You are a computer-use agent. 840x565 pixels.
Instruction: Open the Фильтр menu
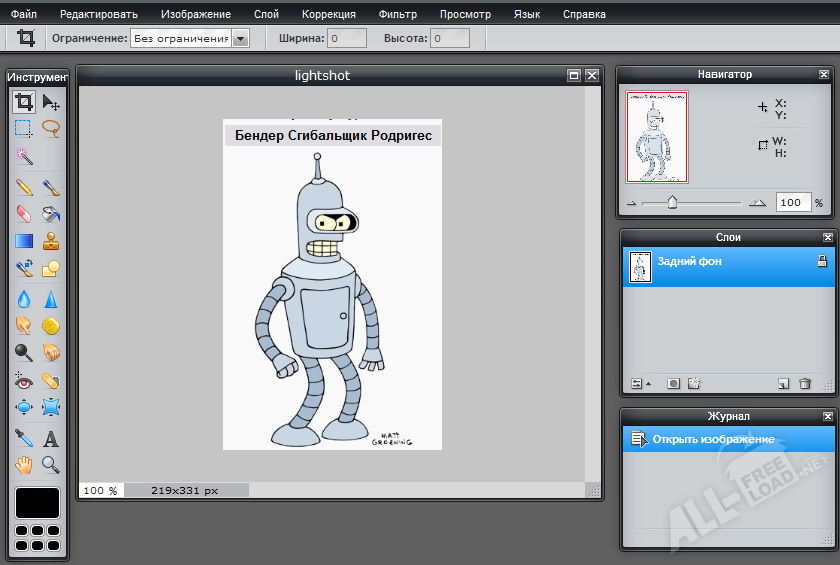tap(398, 15)
